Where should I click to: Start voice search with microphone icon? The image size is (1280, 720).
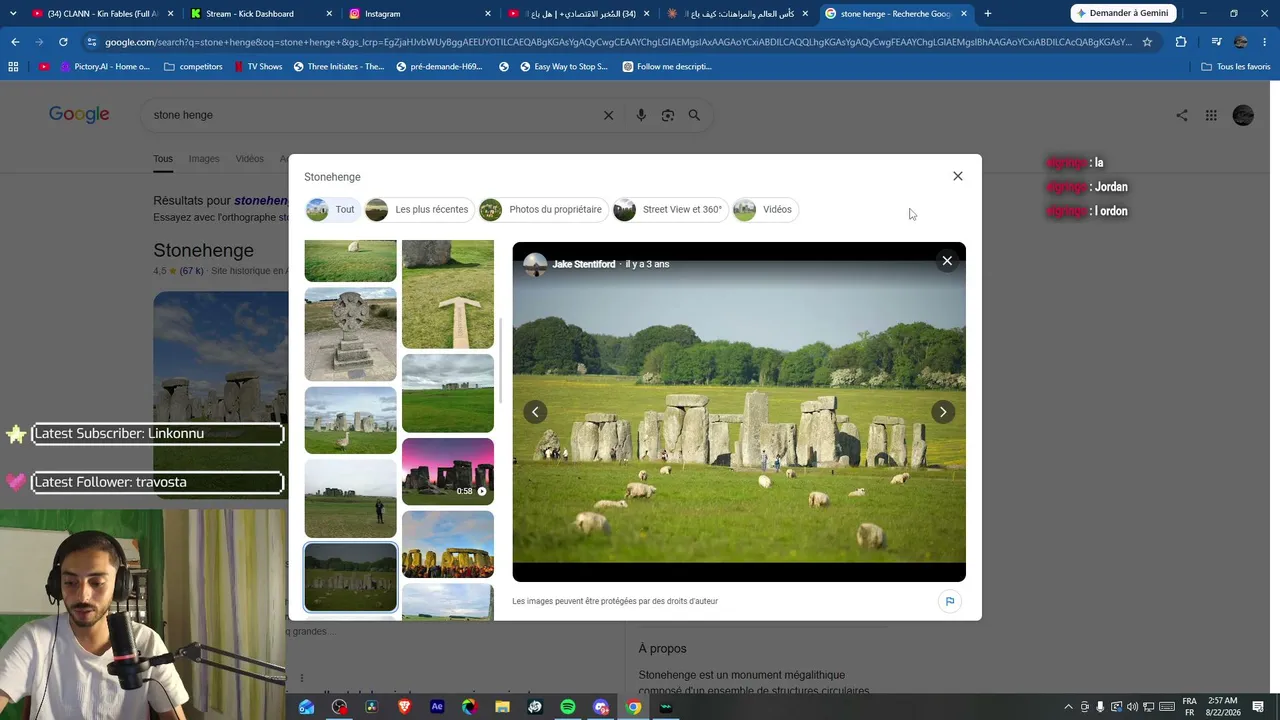tap(641, 115)
